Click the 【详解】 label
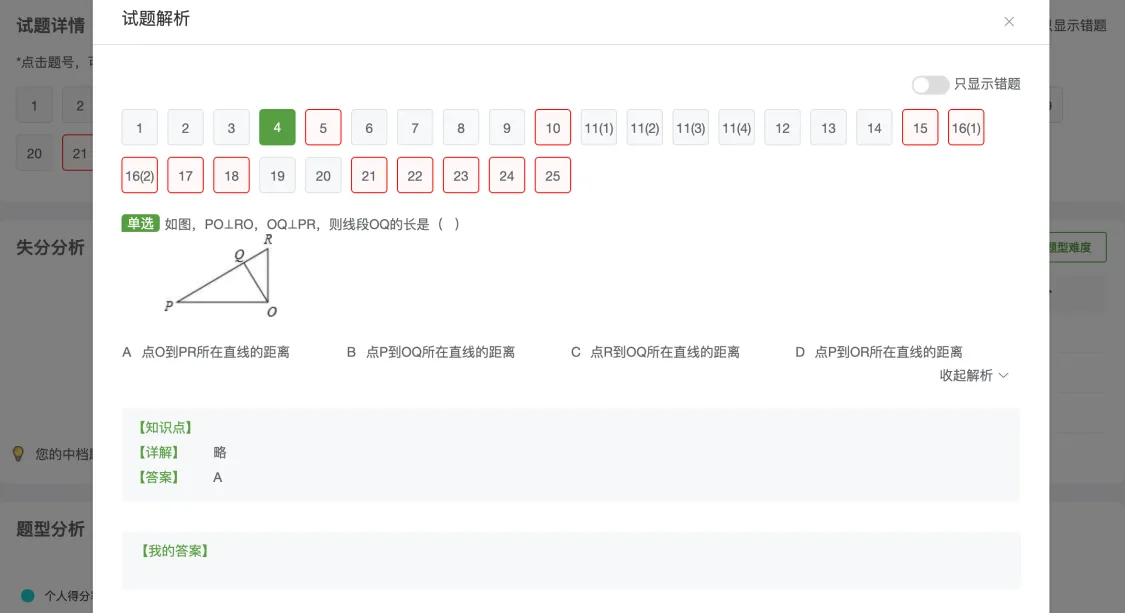 [158, 452]
